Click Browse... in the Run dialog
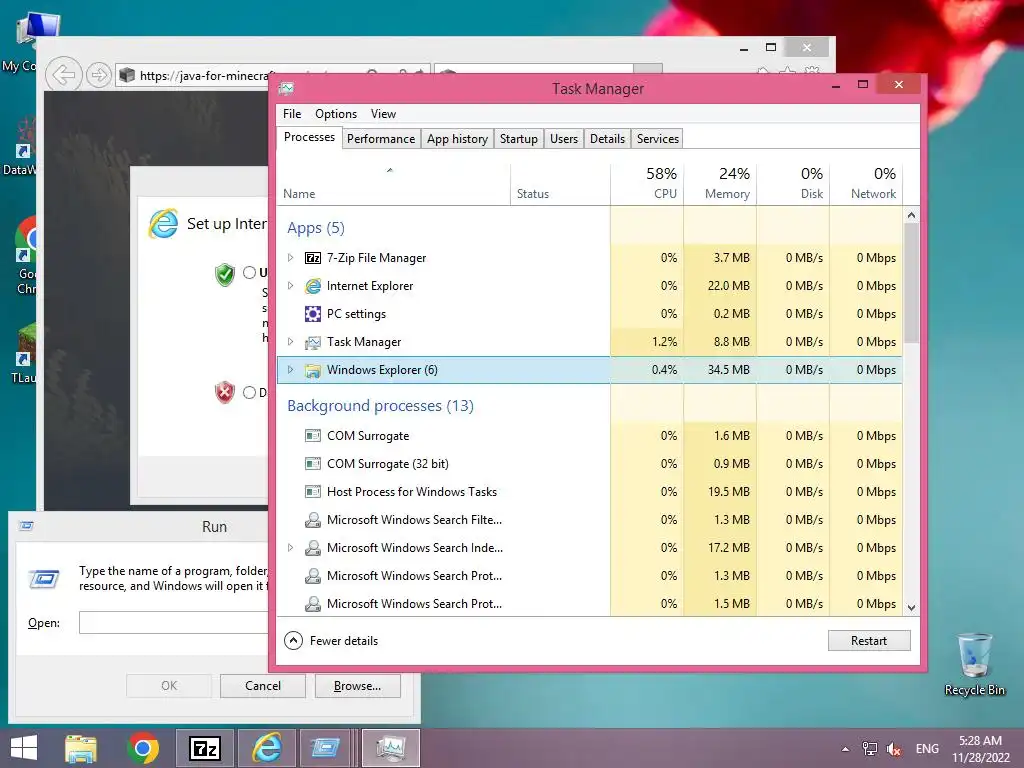The image size is (1024, 768). [357, 686]
